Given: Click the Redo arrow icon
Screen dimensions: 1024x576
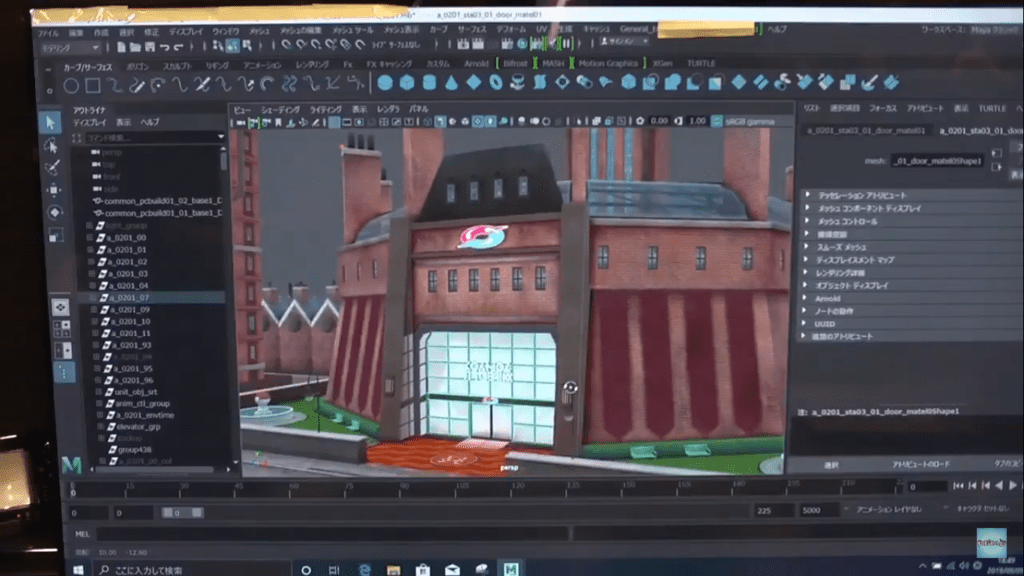Looking at the screenshot, I should pyautogui.click(x=178, y=47).
